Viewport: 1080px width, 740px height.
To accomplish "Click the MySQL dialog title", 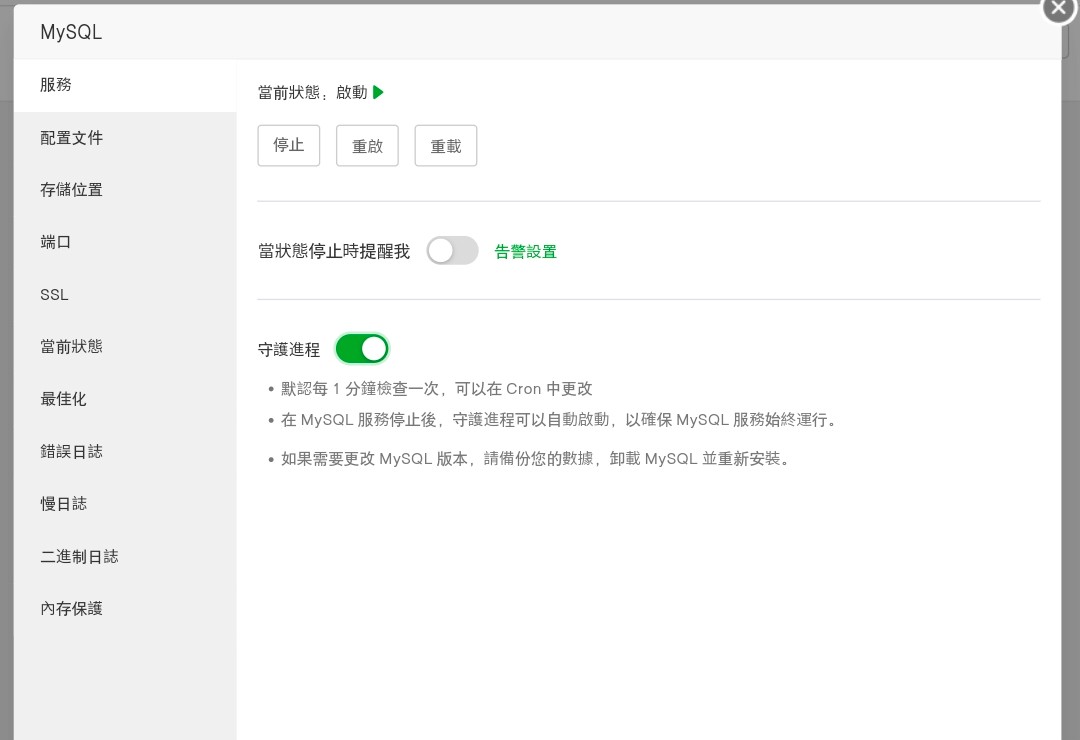I will pos(71,32).
